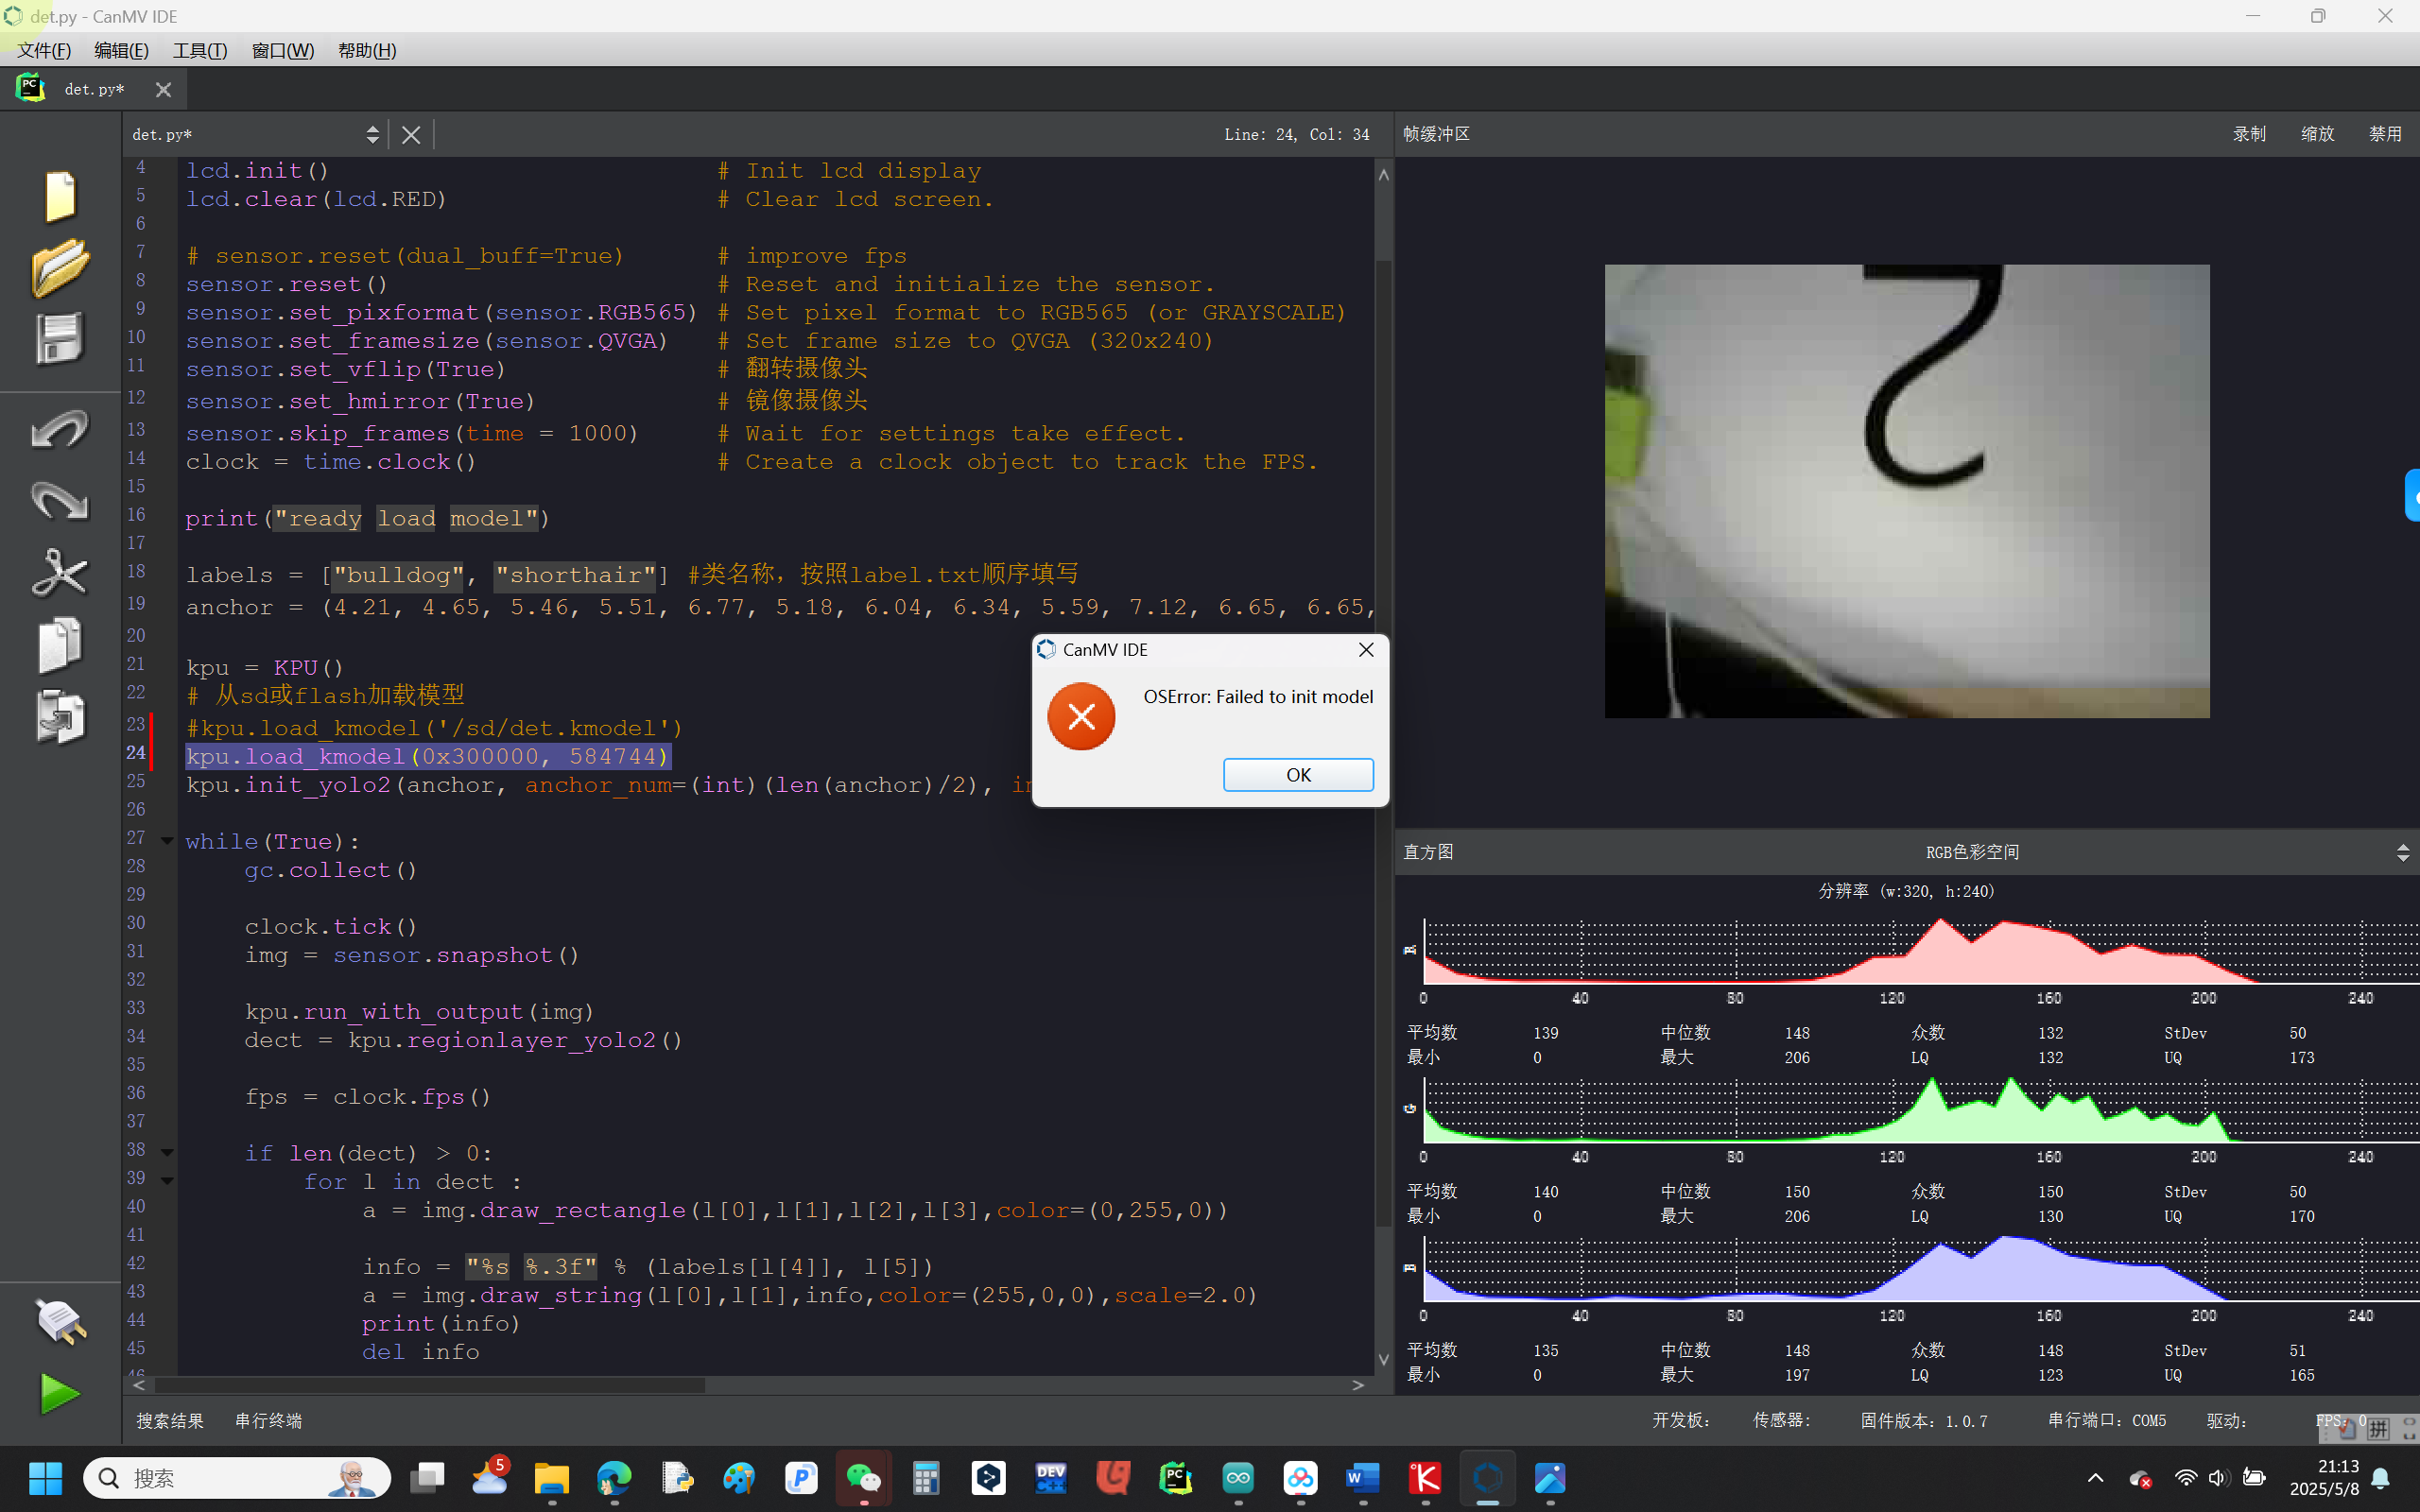Image resolution: width=2420 pixels, height=1512 pixels.
Task: Click the Save file floppy icon
Action: pyautogui.click(x=60, y=338)
